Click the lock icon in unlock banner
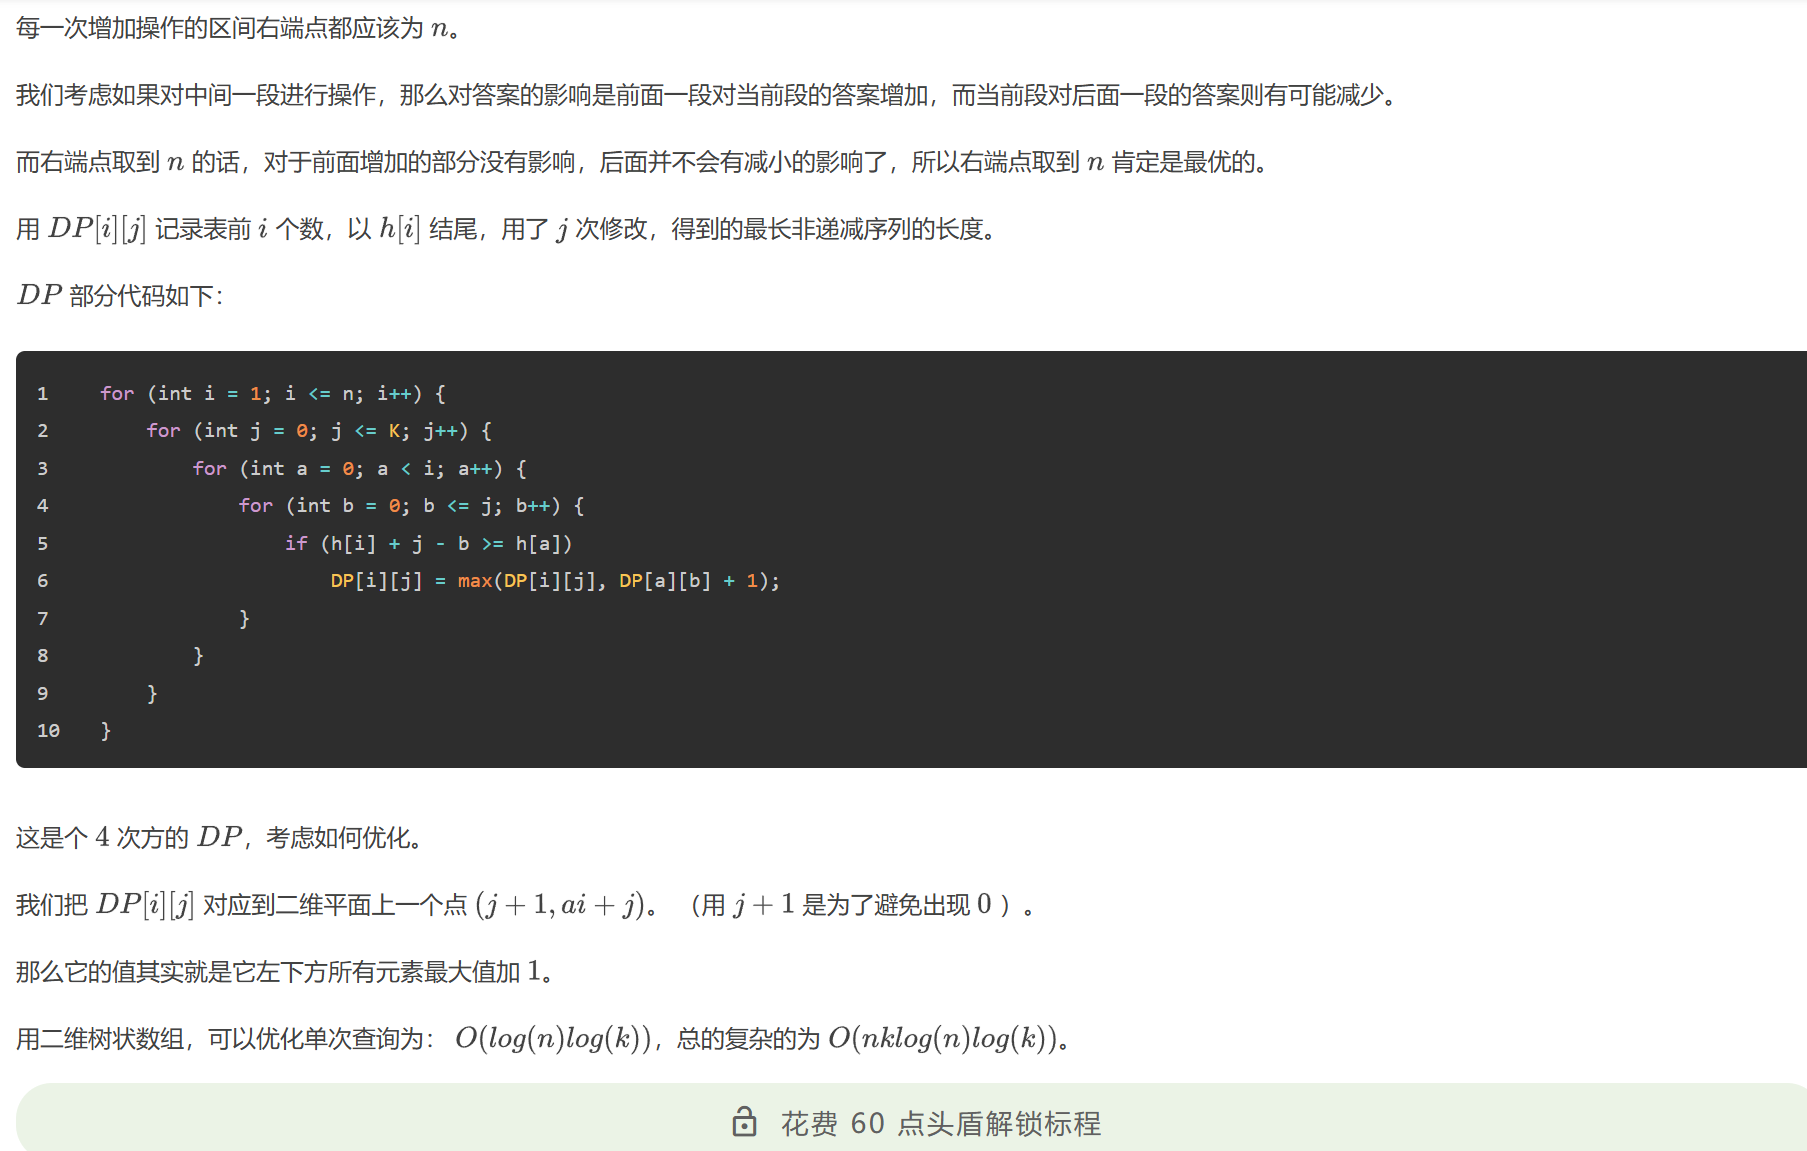1807x1151 pixels. [x=744, y=1122]
